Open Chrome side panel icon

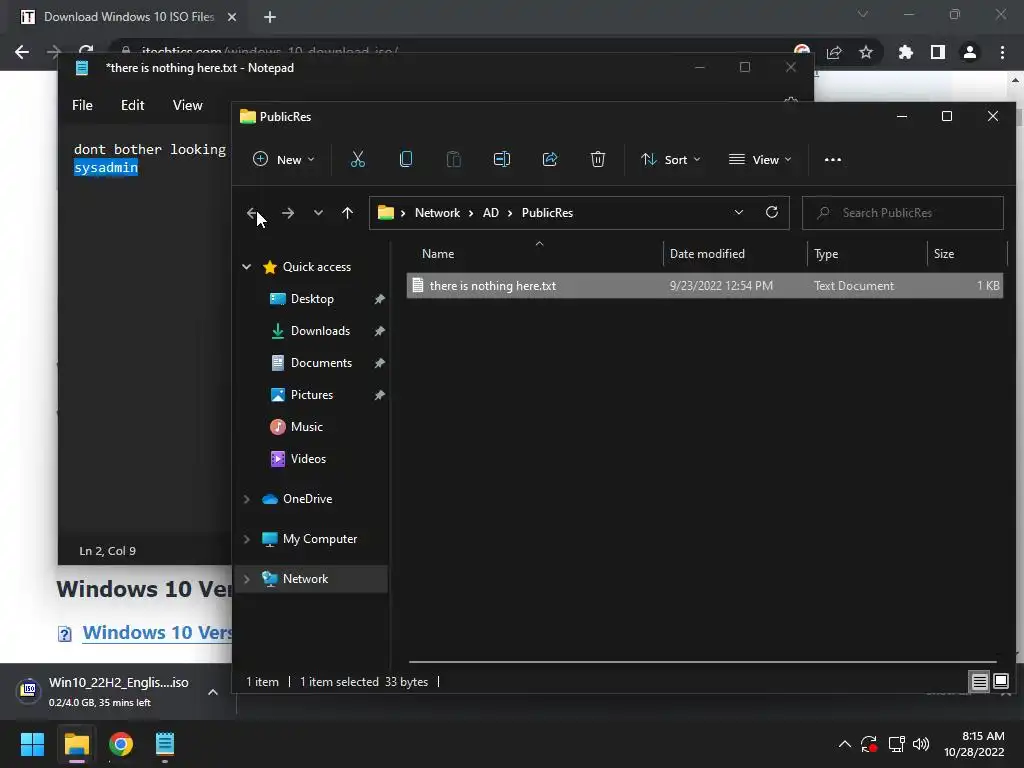938,52
